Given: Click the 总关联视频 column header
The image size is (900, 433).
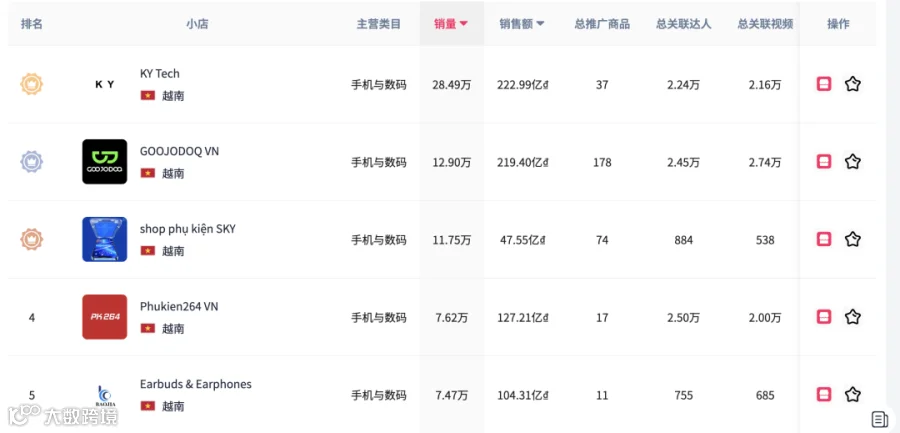Looking at the screenshot, I should [x=765, y=24].
